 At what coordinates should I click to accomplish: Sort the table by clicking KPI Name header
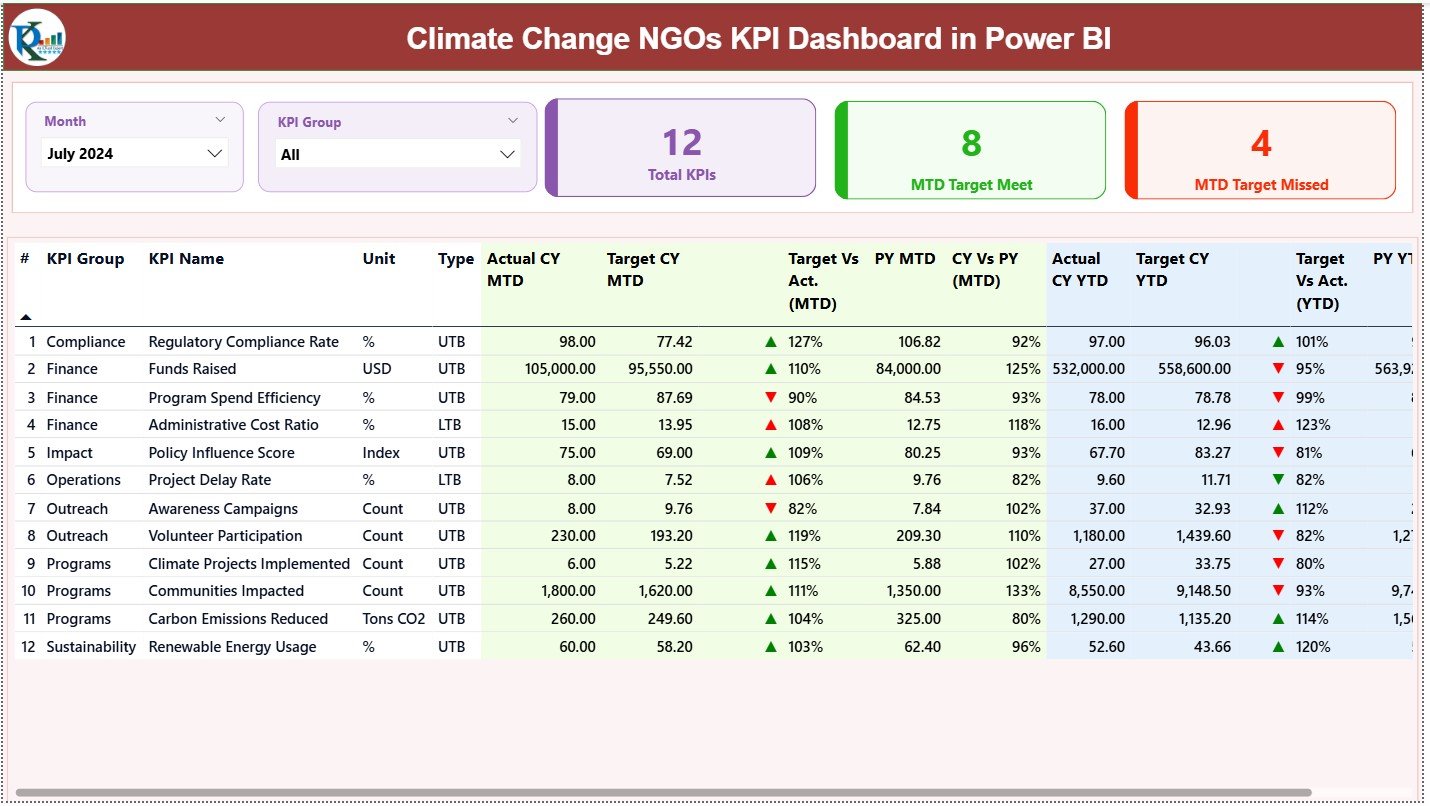point(186,258)
